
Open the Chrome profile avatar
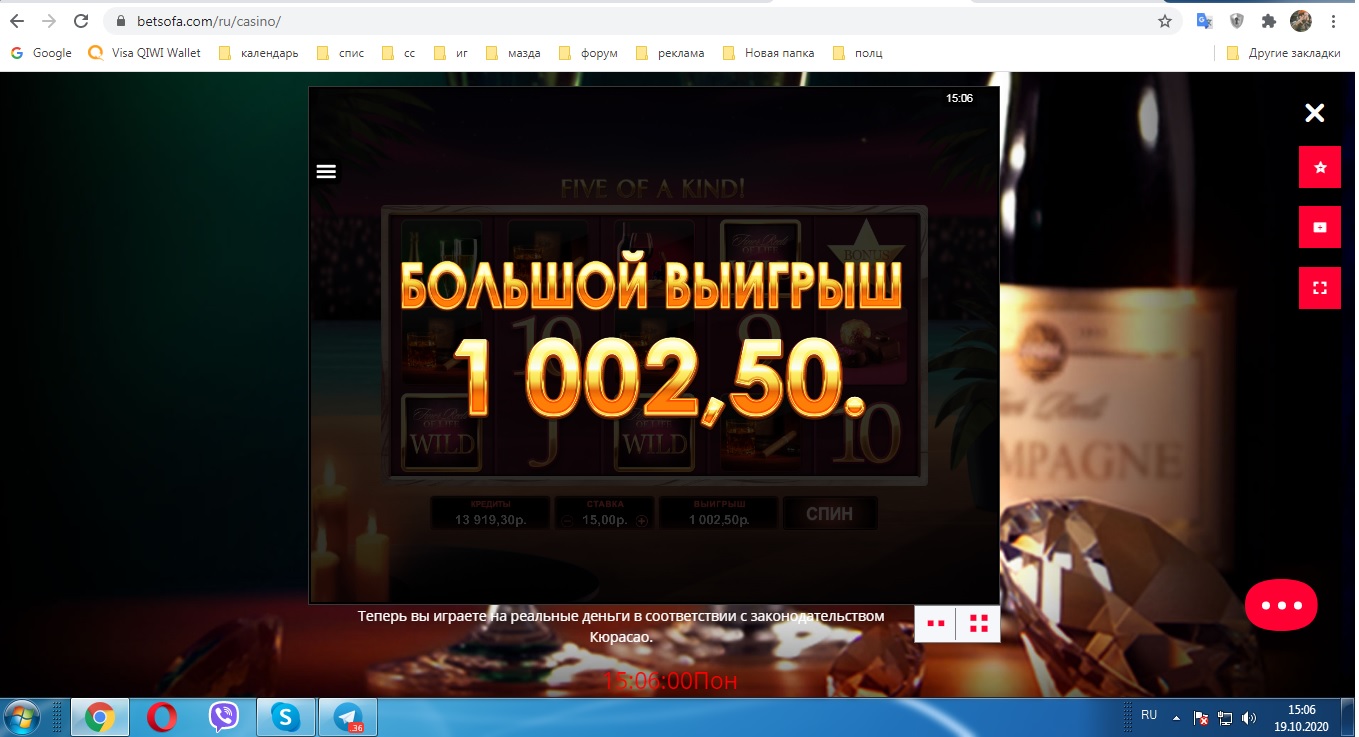coord(1301,21)
